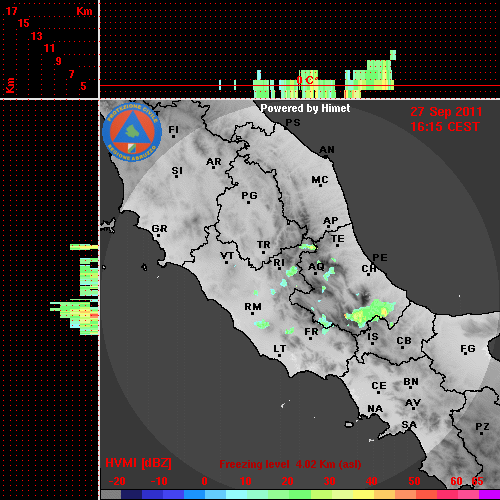Screen dimensions: 500x500
Task: Click the 0 dBZ scale label
Action: [x=204, y=481]
